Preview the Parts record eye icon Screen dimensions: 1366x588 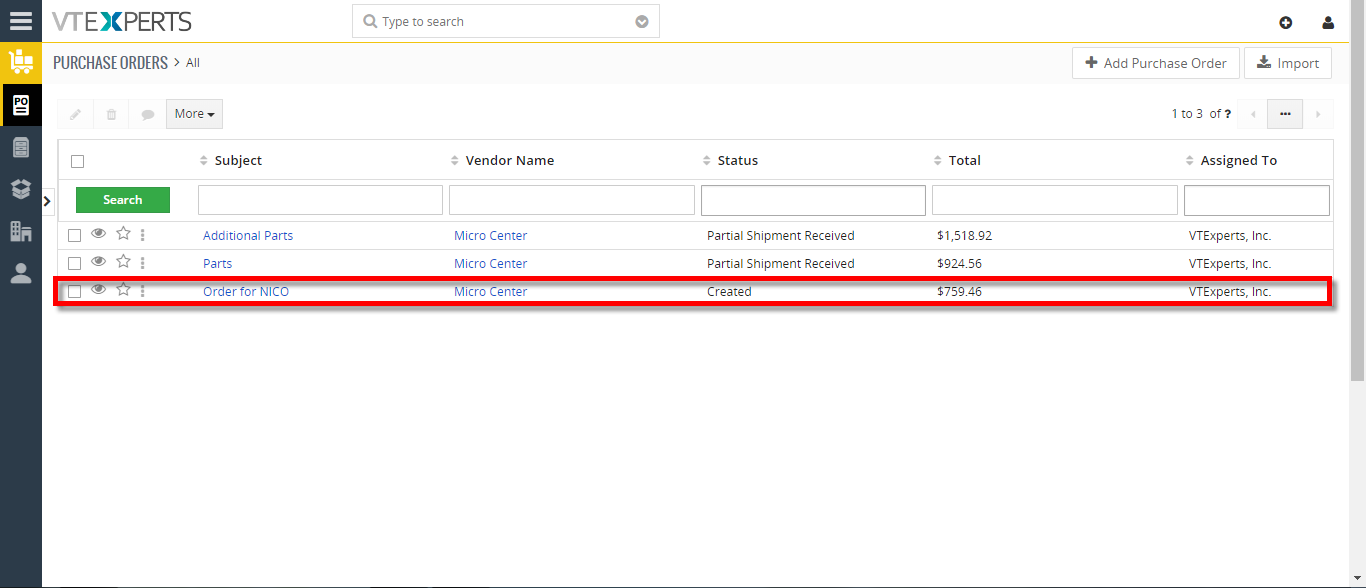[98, 262]
